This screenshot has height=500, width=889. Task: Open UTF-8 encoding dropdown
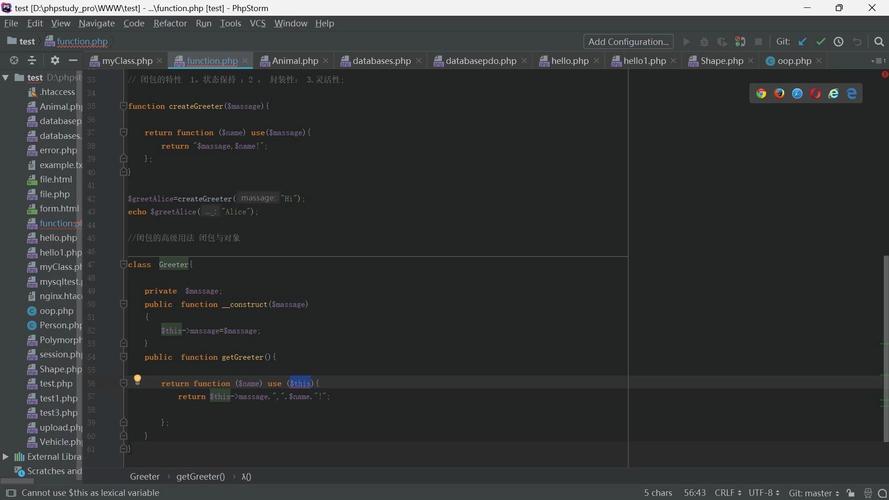(764, 493)
